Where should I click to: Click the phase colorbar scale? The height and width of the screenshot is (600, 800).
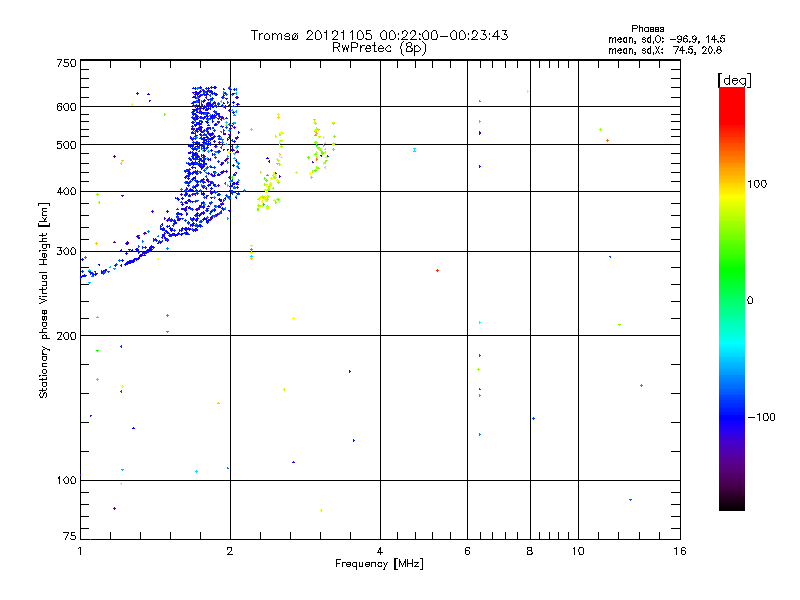[x=732, y=299]
